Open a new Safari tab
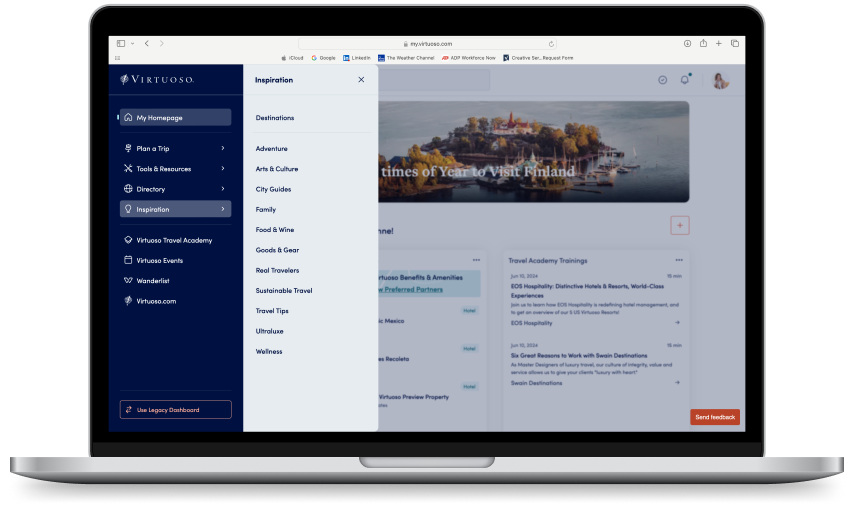Viewport: 854px width, 505px height. 719,44
